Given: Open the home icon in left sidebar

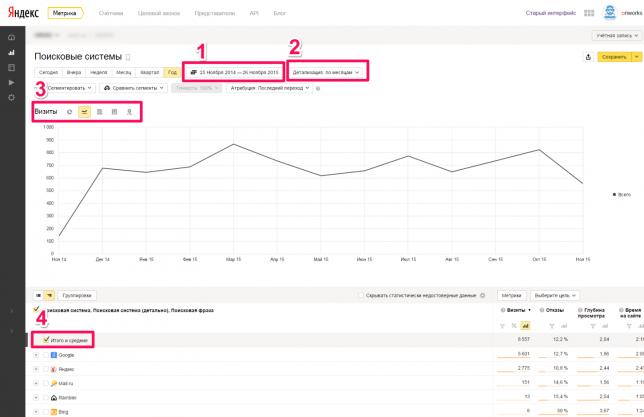Looking at the screenshot, I should pyautogui.click(x=12, y=37).
